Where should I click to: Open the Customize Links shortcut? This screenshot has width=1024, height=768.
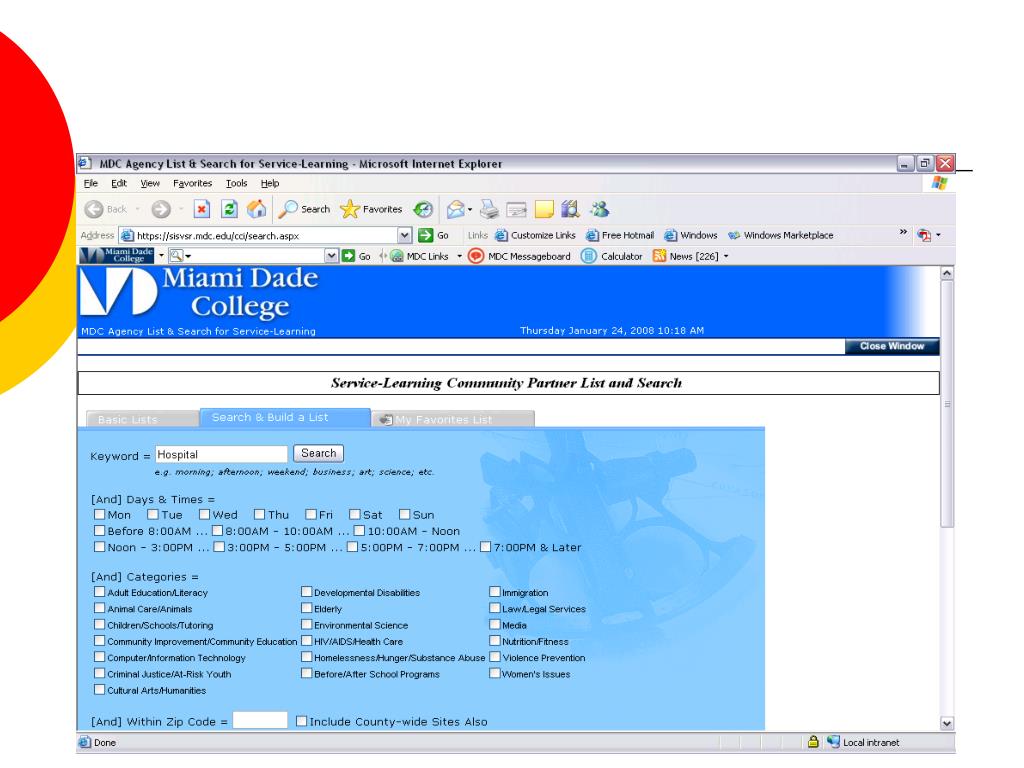point(536,235)
